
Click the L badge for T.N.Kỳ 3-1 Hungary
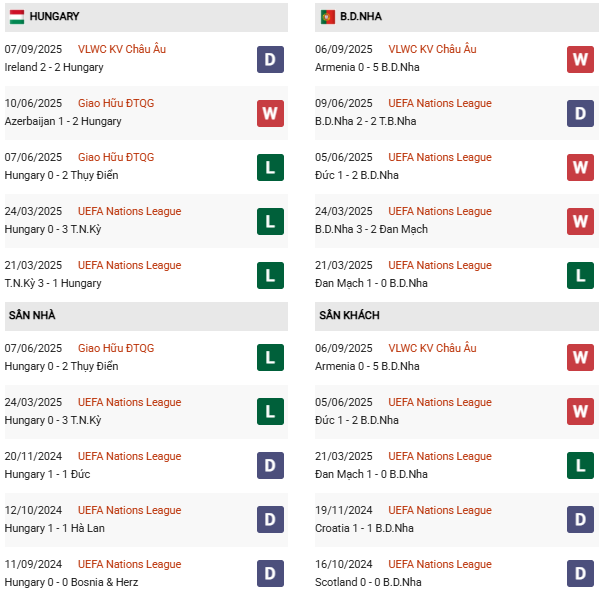(x=270, y=275)
